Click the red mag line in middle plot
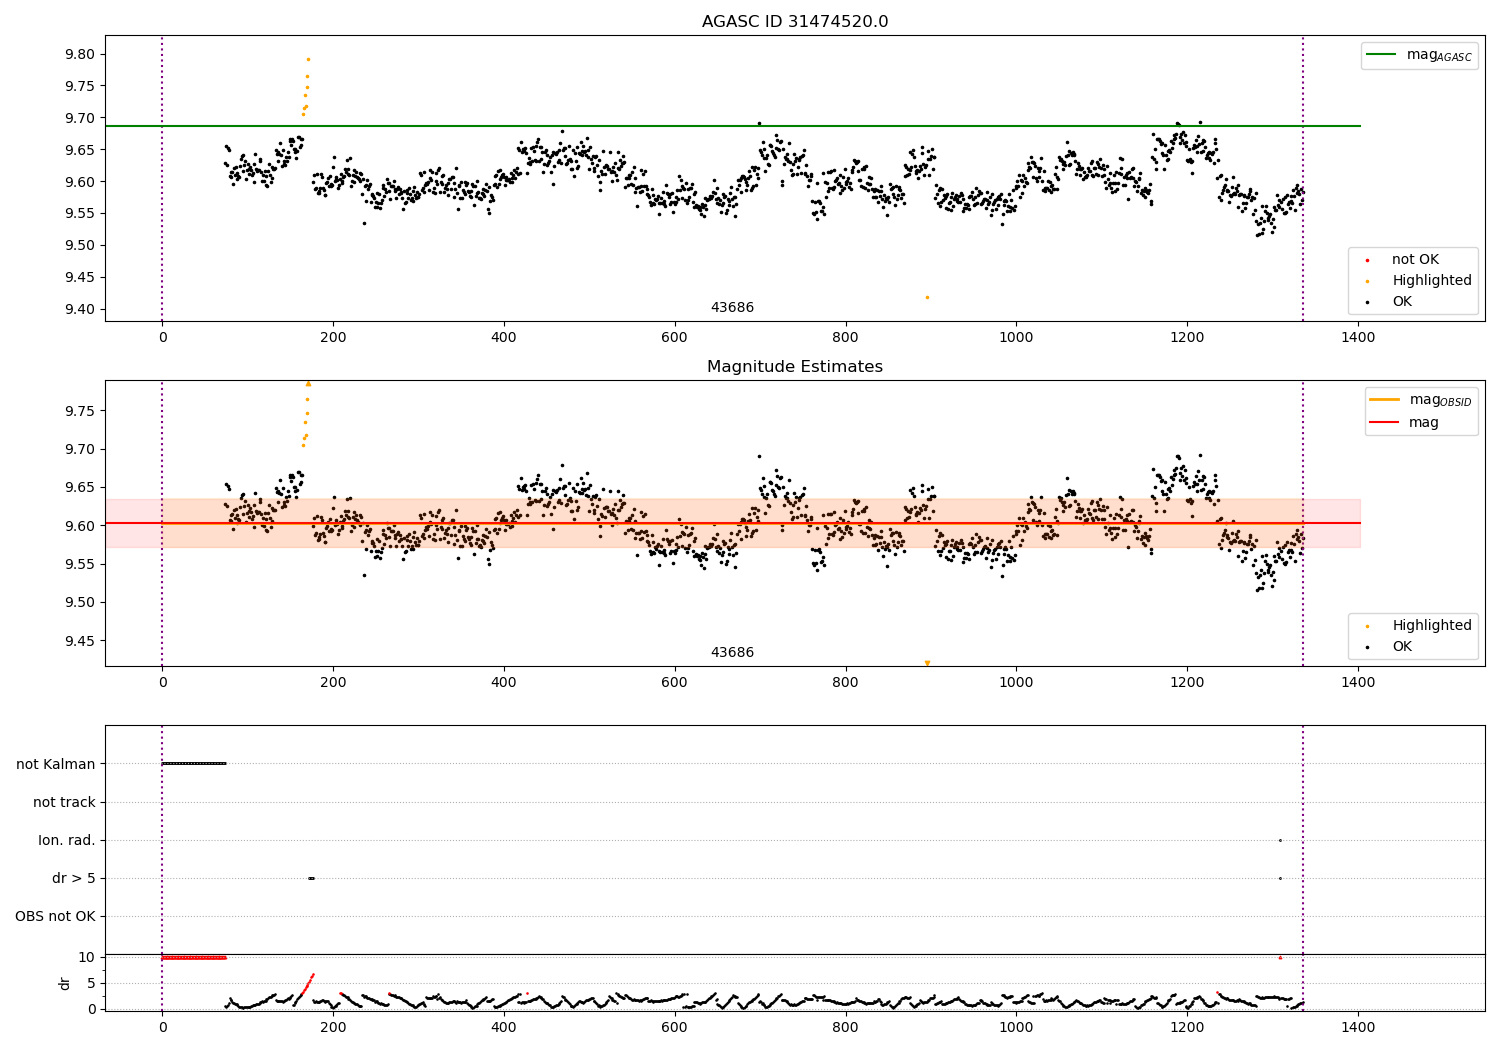The height and width of the screenshot is (1050, 1500). (733, 523)
